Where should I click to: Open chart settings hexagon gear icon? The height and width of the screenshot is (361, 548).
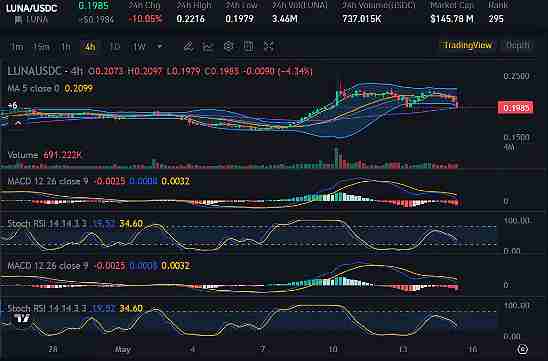(x=229, y=46)
